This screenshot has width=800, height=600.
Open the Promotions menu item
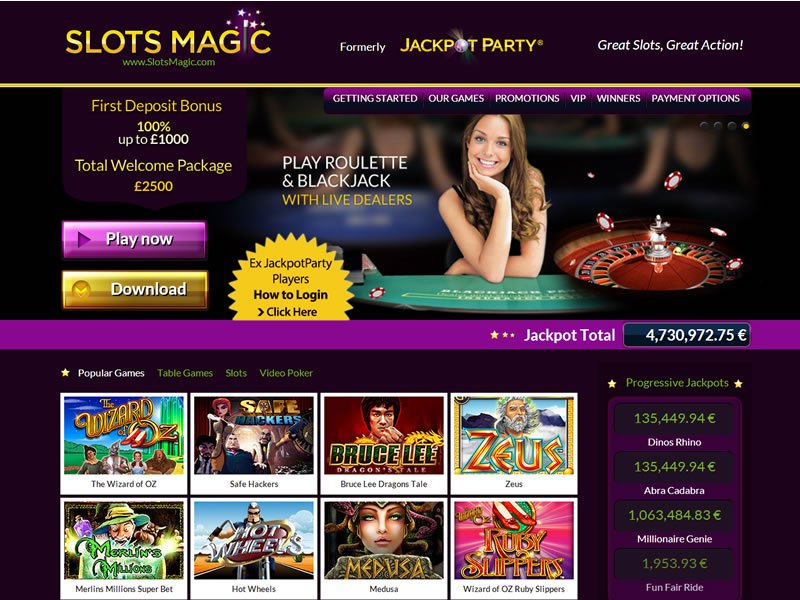pyautogui.click(x=527, y=98)
